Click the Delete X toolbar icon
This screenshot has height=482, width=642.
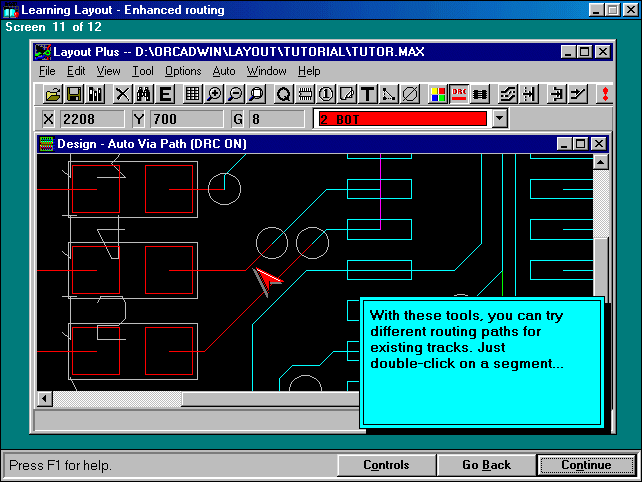pos(122,94)
